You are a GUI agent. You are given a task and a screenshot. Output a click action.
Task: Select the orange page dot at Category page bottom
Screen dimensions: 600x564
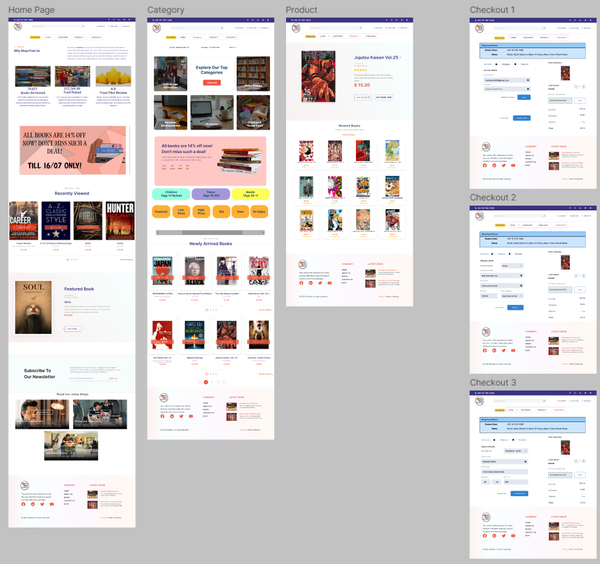click(x=206, y=382)
